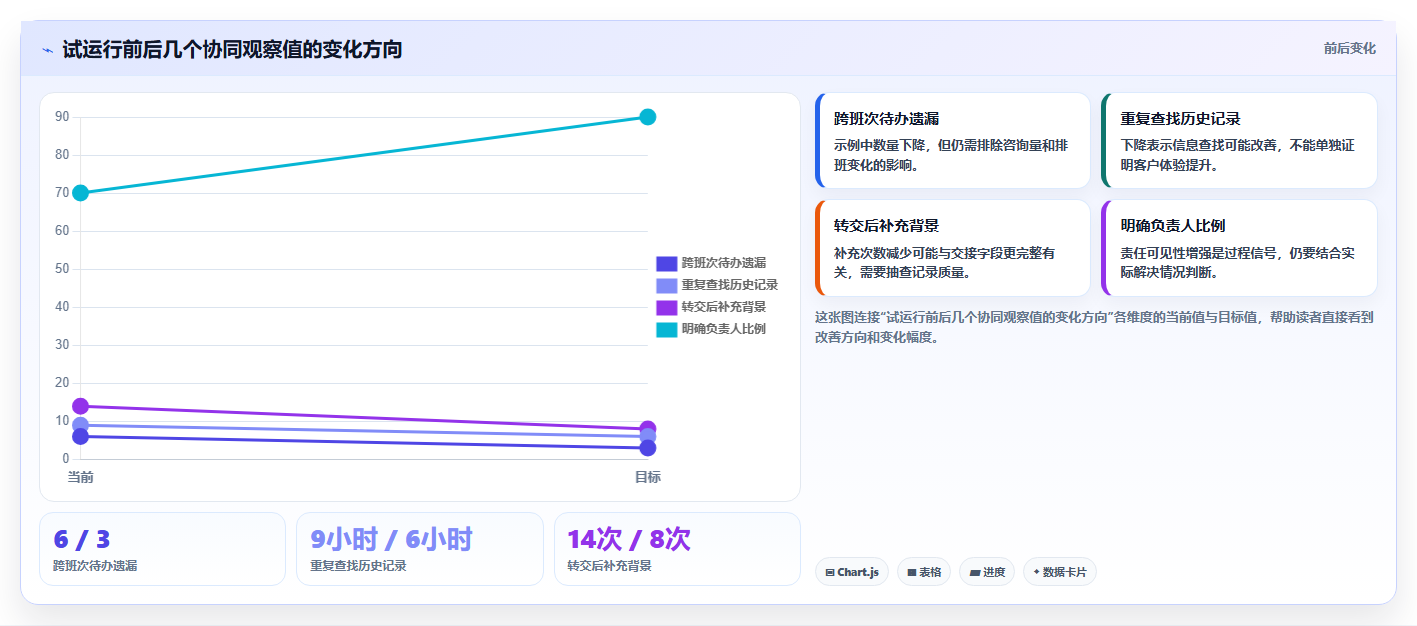Click the 表格 chip icon
The image size is (1417, 626).
[912, 573]
